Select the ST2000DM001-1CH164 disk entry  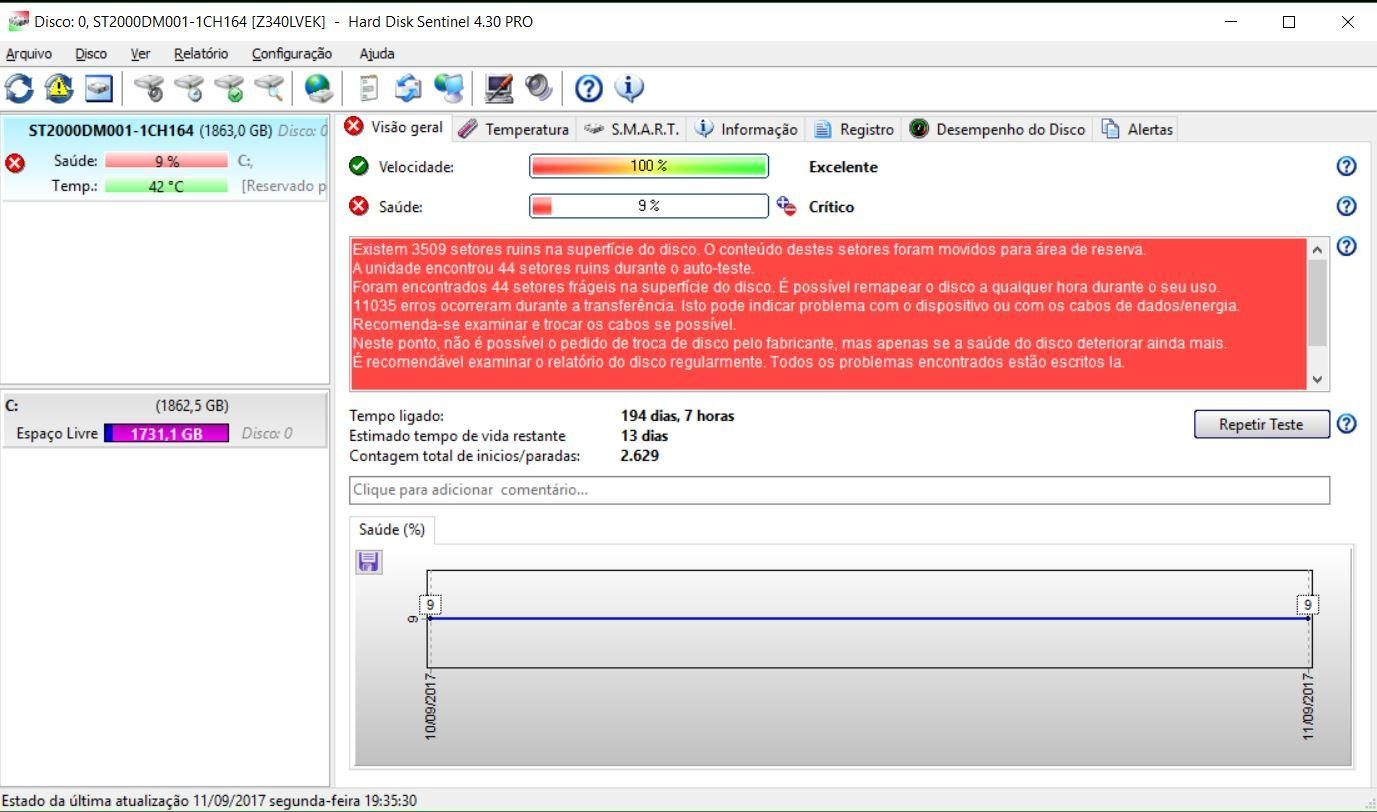tap(165, 158)
